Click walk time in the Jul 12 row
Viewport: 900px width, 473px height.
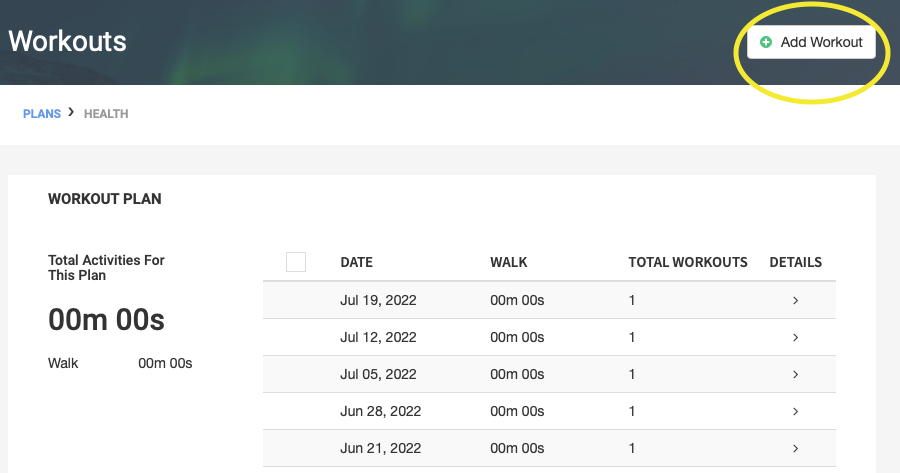click(517, 338)
